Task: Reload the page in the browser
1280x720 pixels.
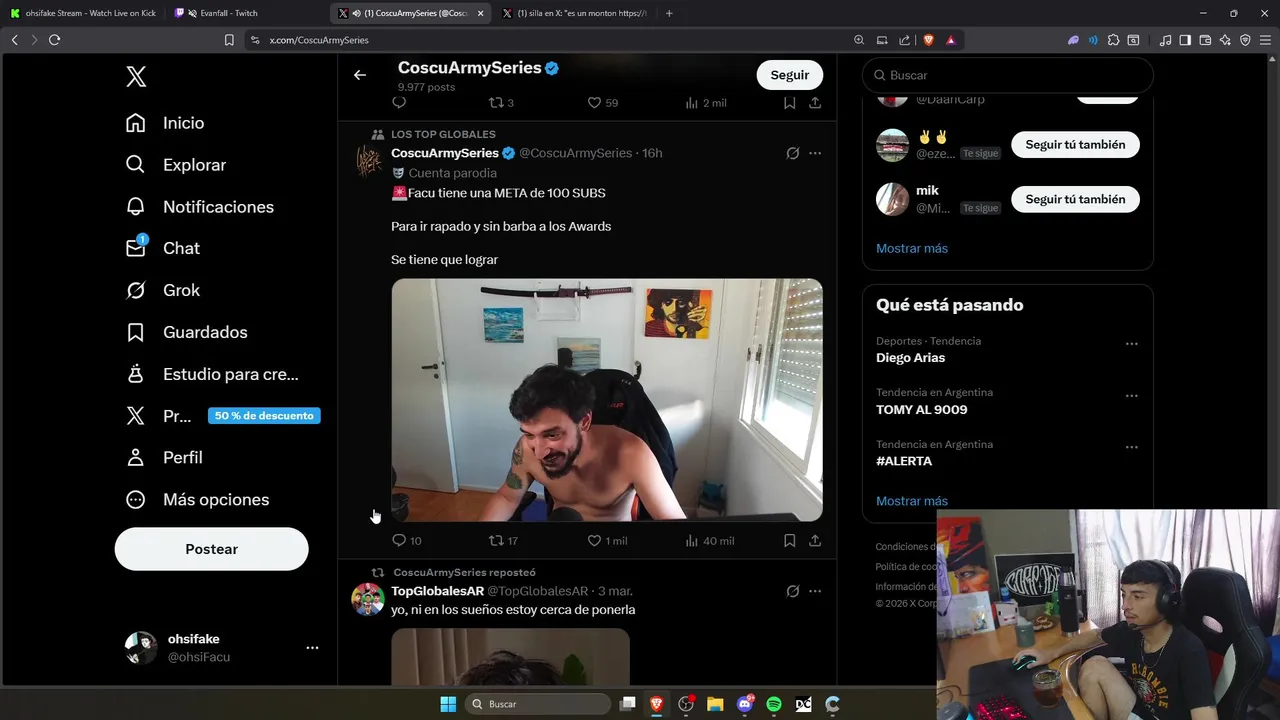Action: (x=54, y=40)
